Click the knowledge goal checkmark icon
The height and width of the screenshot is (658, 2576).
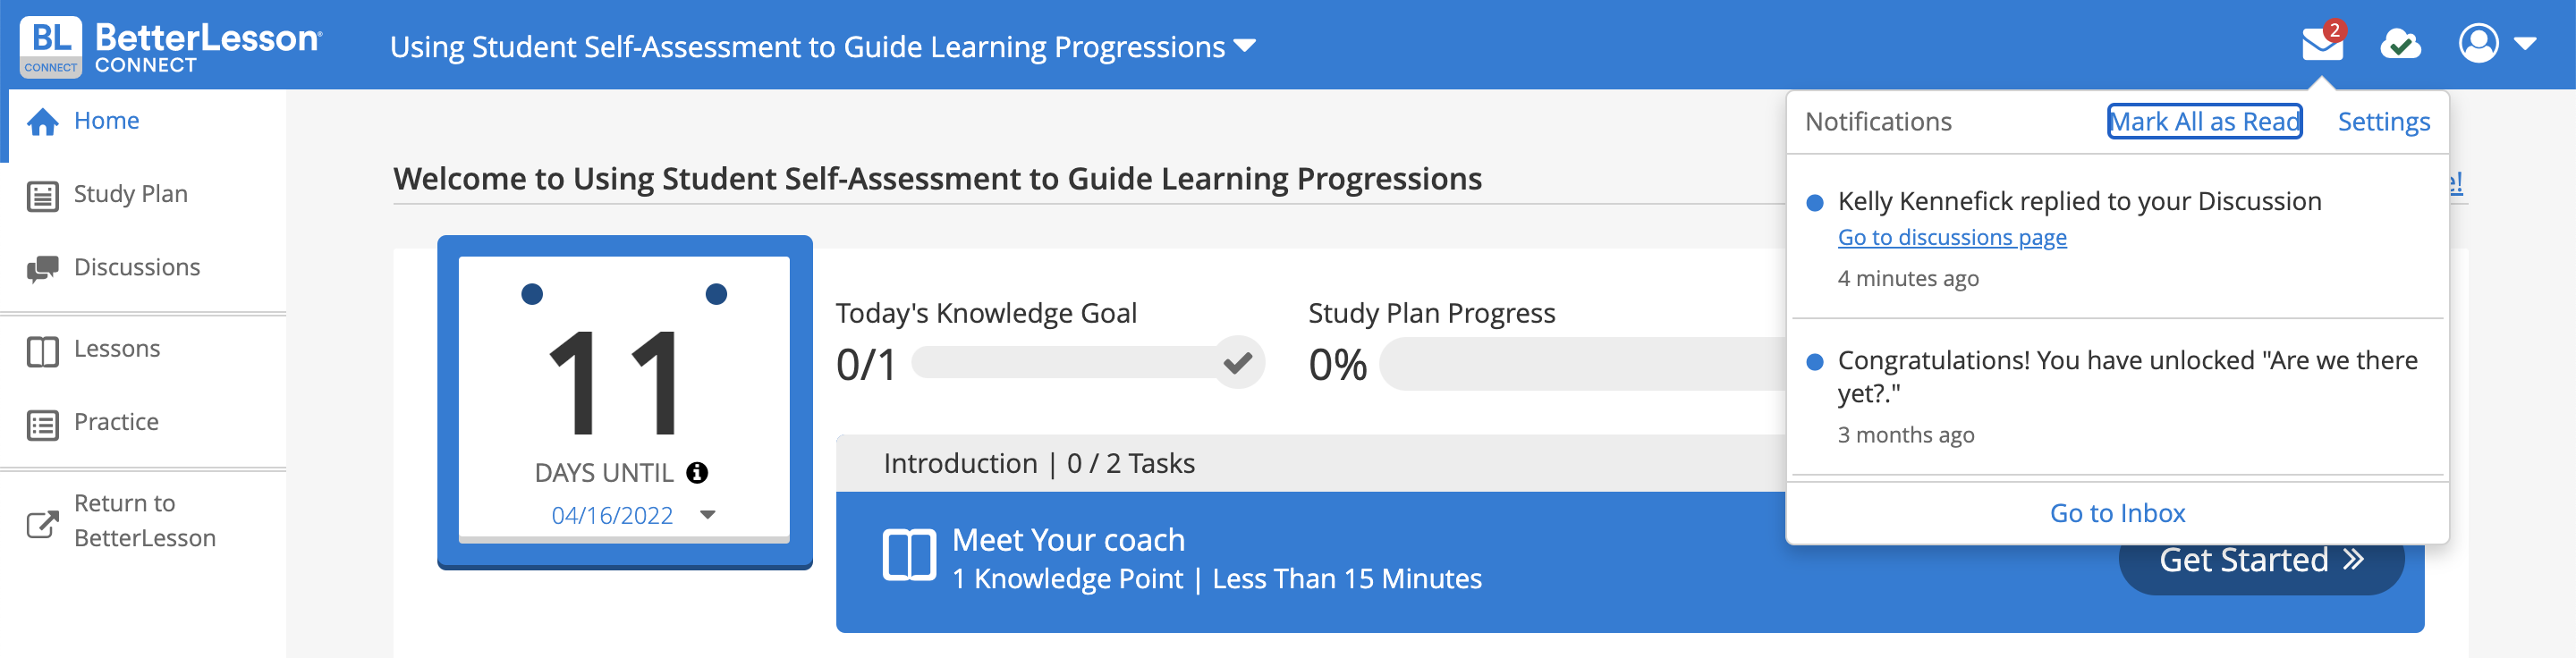[1238, 362]
